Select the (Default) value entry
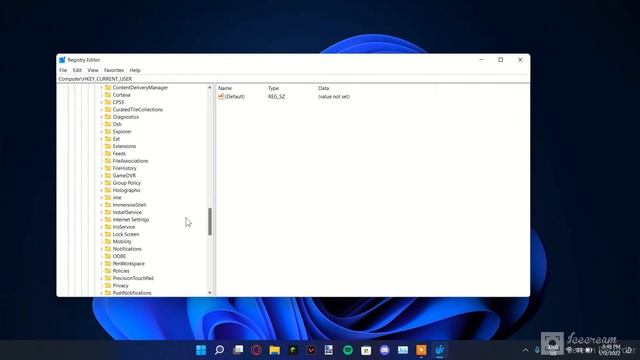The image size is (640, 360). pos(235,97)
